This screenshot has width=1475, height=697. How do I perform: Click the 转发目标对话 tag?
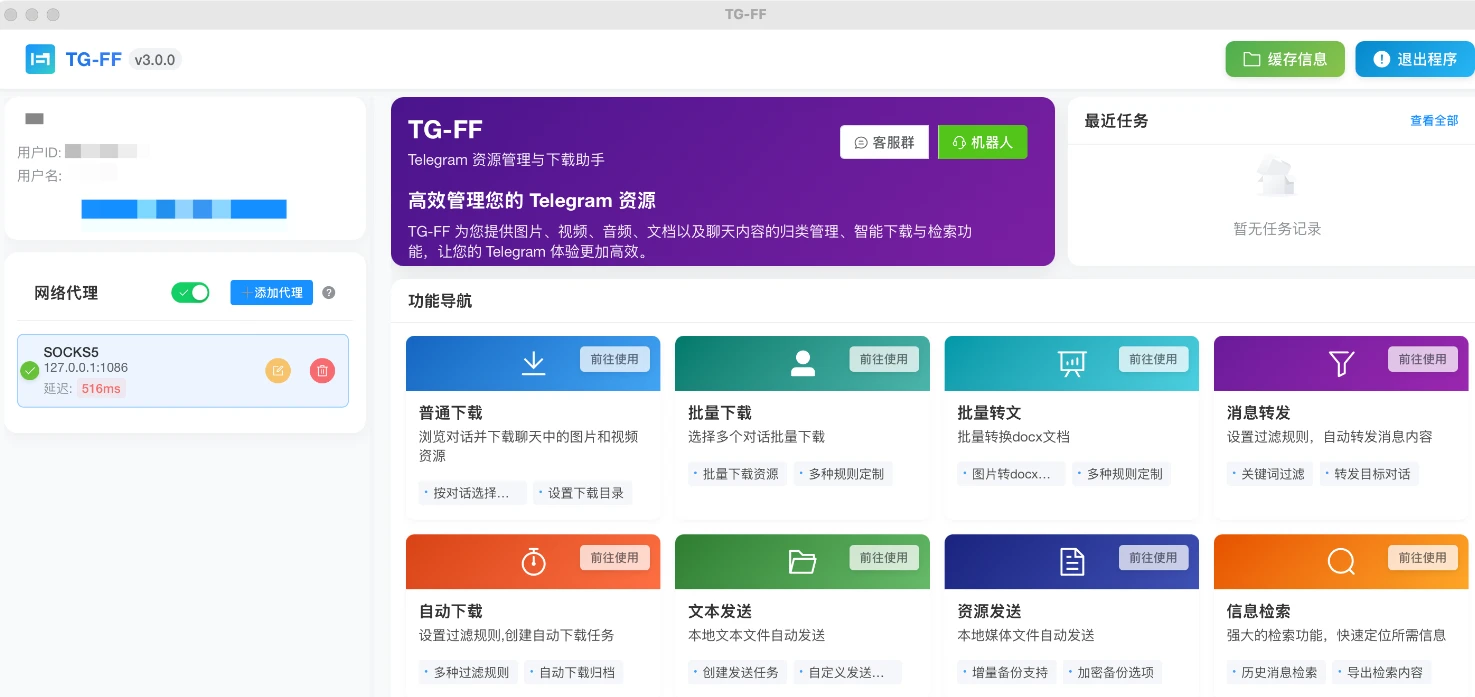[1369, 474]
